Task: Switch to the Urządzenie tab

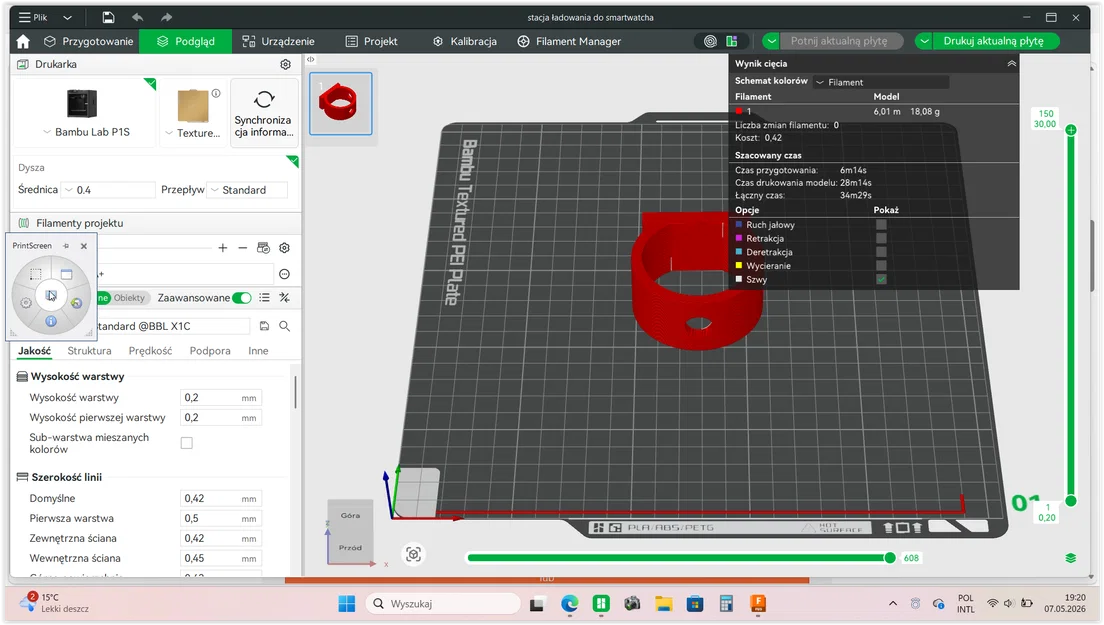Action: tap(278, 42)
